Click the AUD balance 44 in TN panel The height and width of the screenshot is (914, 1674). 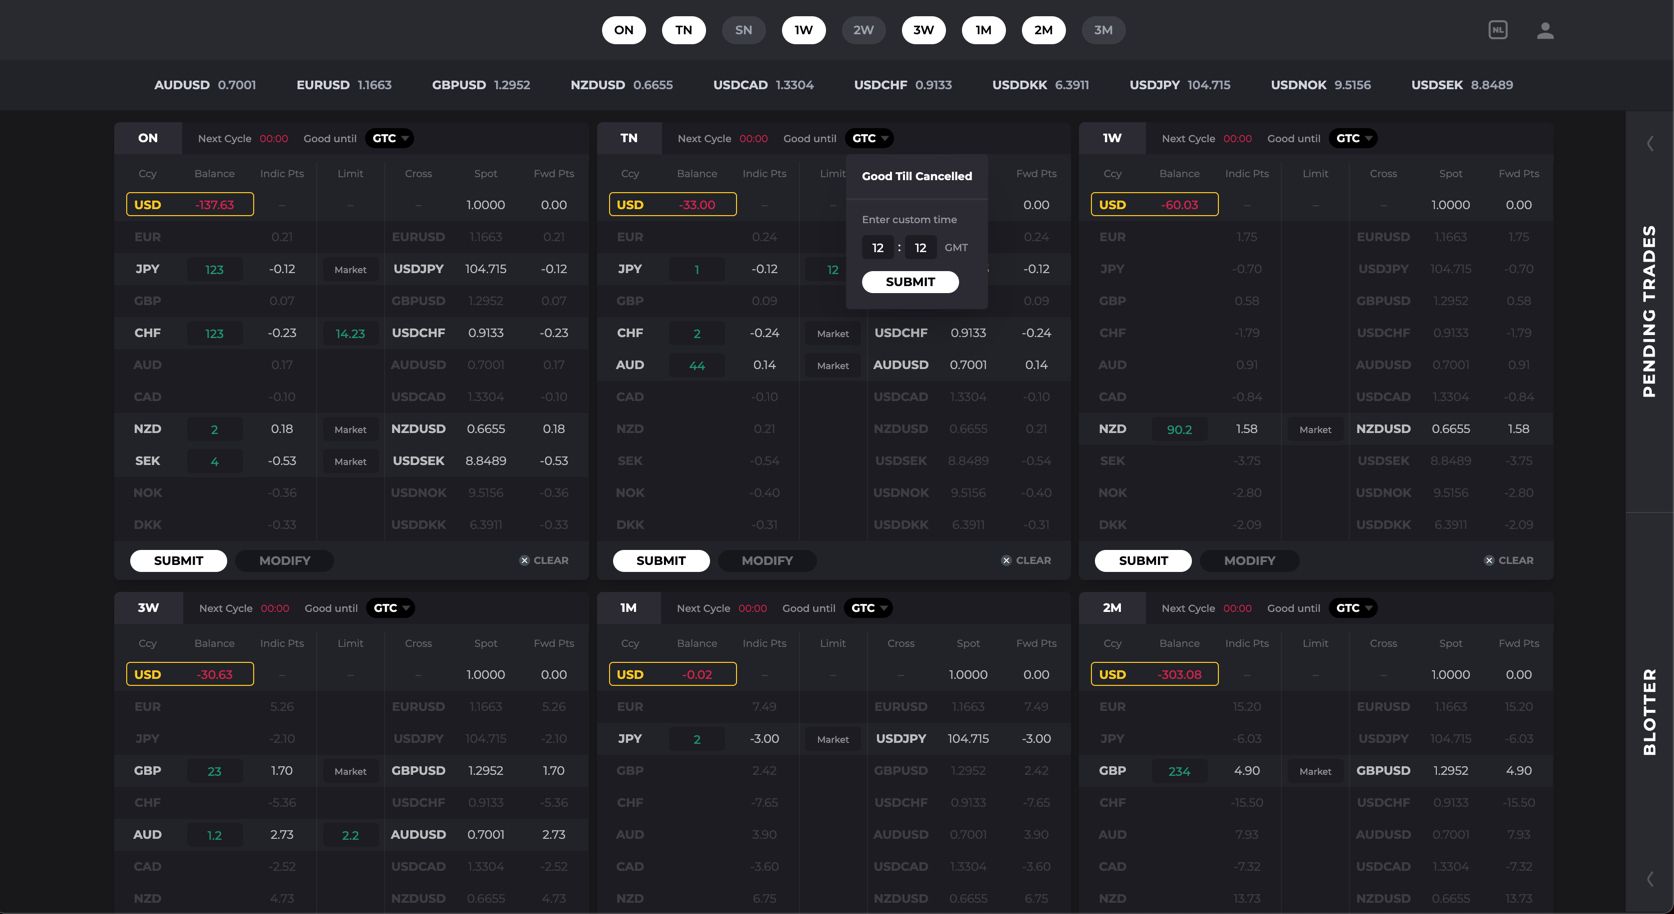[697, 366]
